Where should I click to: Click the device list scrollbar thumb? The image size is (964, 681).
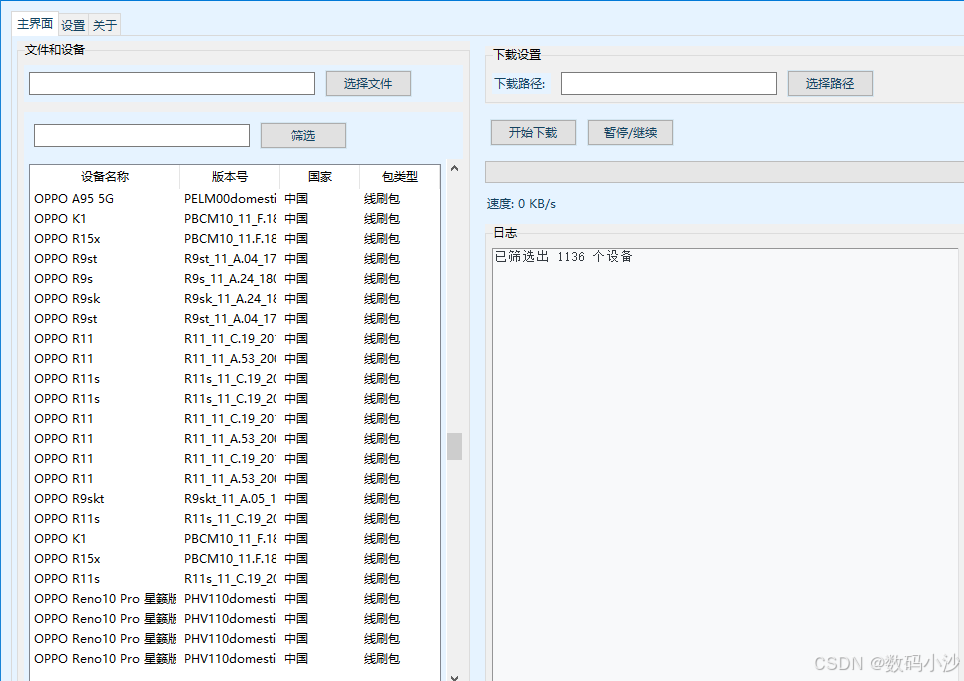[454, 446]
